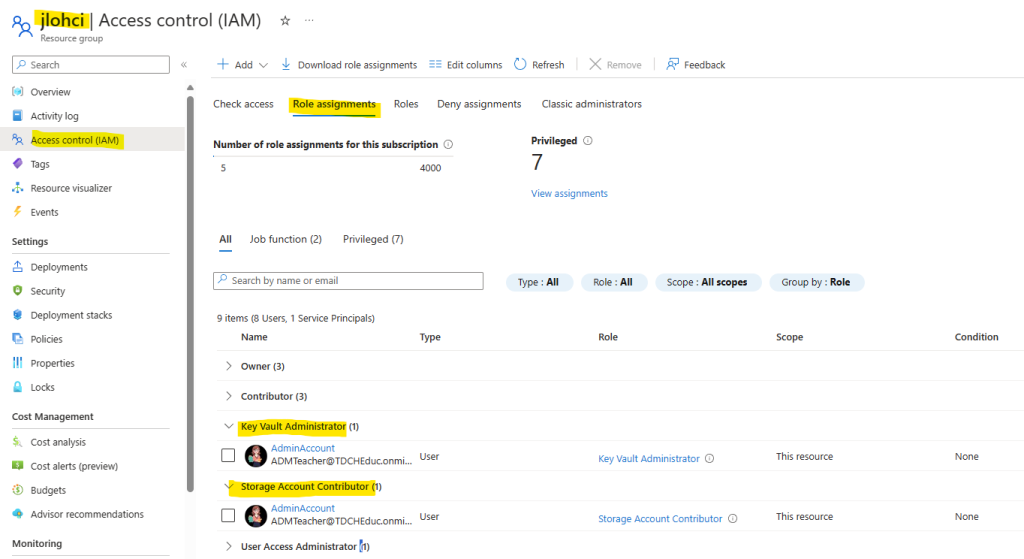Click the Access control (IAM) icon
1024x559 pixels.
[18, 140]
